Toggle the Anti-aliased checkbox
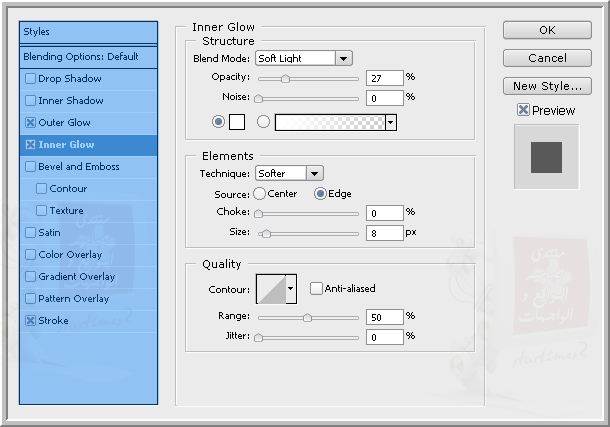The height and width of the screenshot is (427, 610). 316,289
